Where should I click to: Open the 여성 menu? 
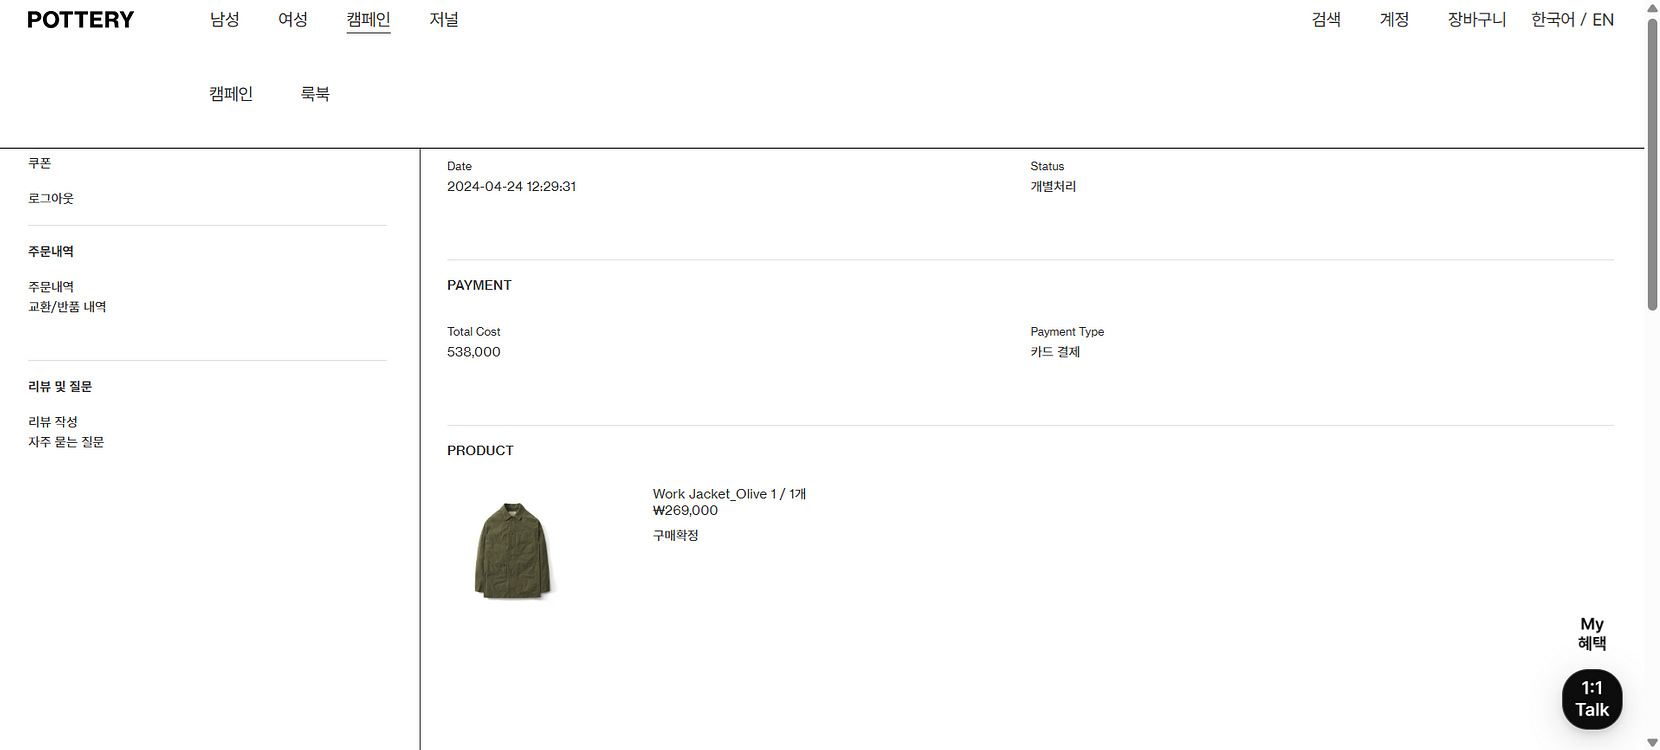pyautogui.click(x=293, y=19)
